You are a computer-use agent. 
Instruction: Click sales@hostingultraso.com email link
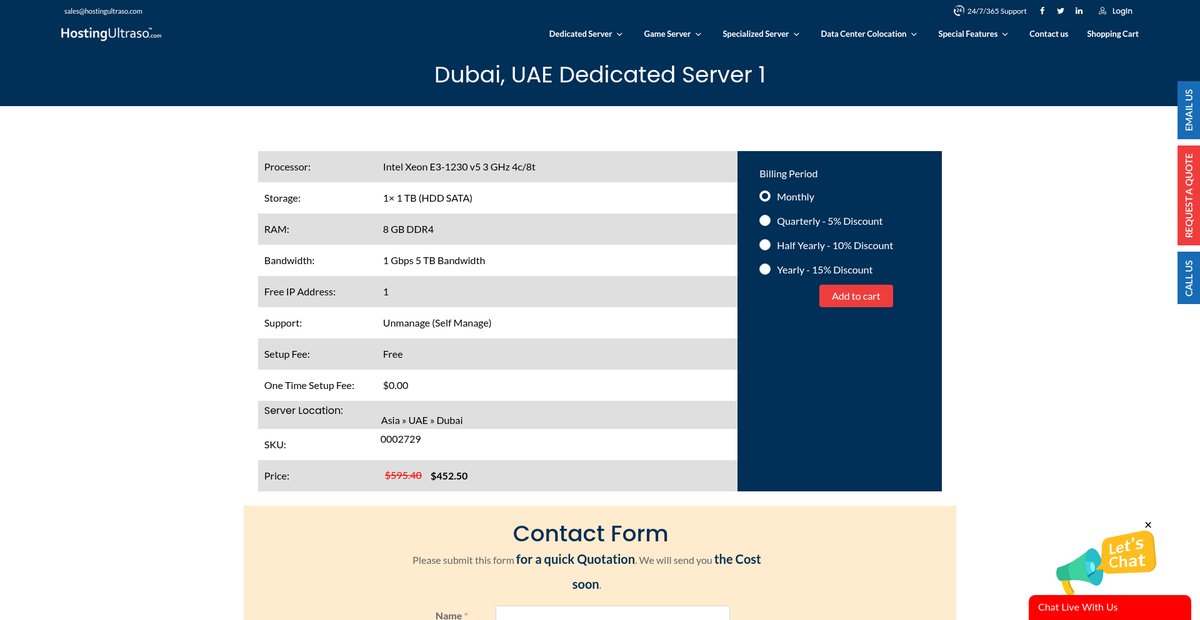103,11
